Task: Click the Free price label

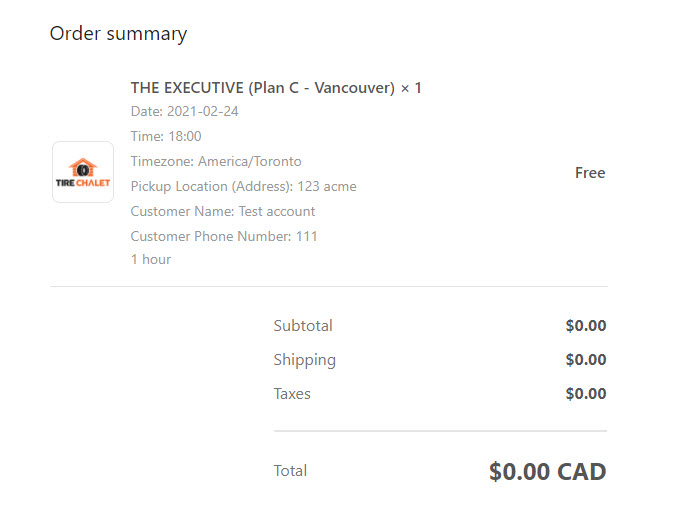Action: point(590,173)
